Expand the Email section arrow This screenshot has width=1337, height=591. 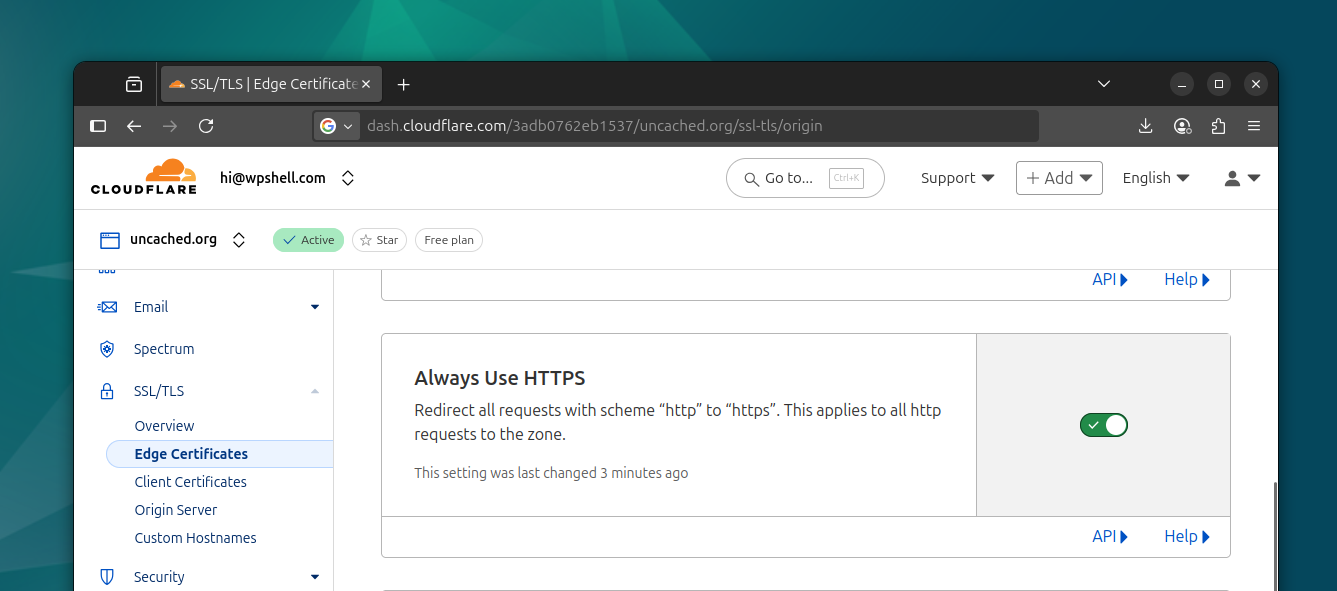(315, 307)
